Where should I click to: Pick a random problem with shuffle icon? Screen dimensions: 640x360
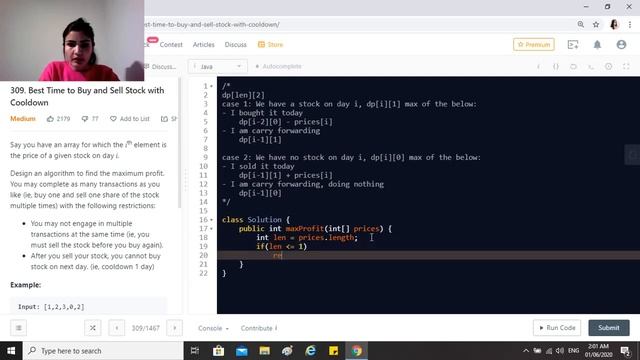tap(93, 328)
